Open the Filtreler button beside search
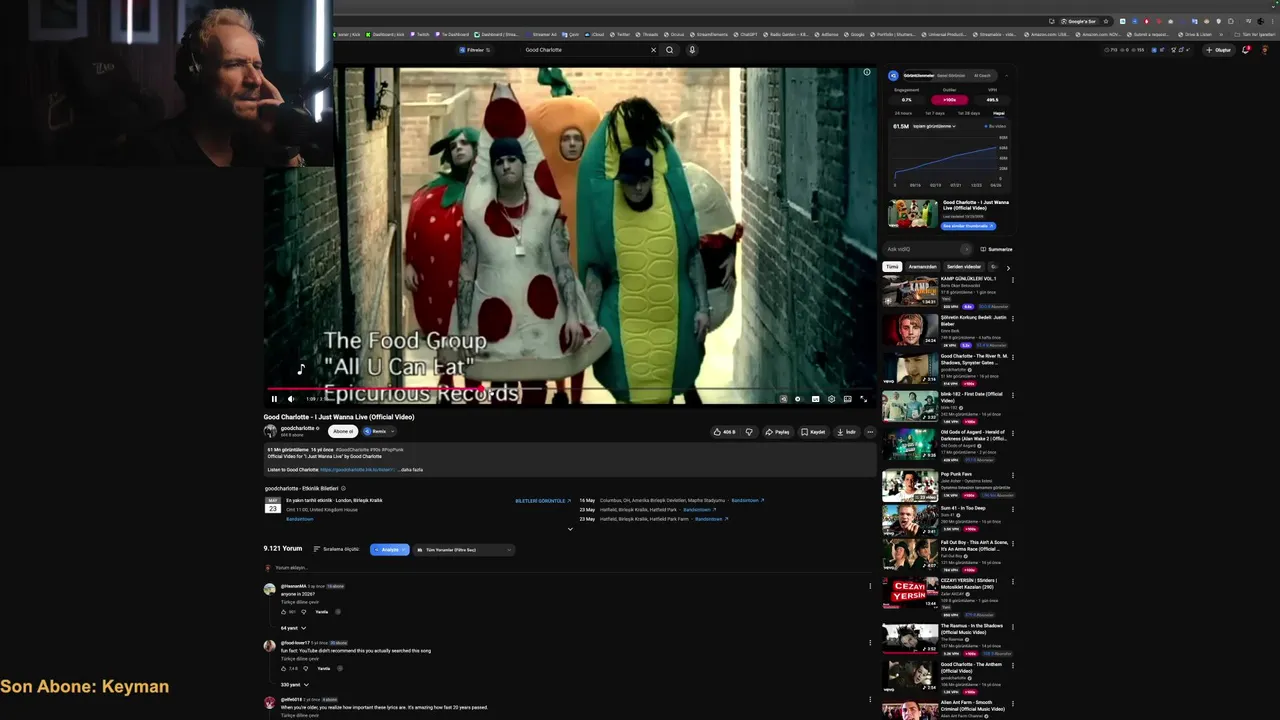Screen dimensions: 1280x720 click(475, 50)
